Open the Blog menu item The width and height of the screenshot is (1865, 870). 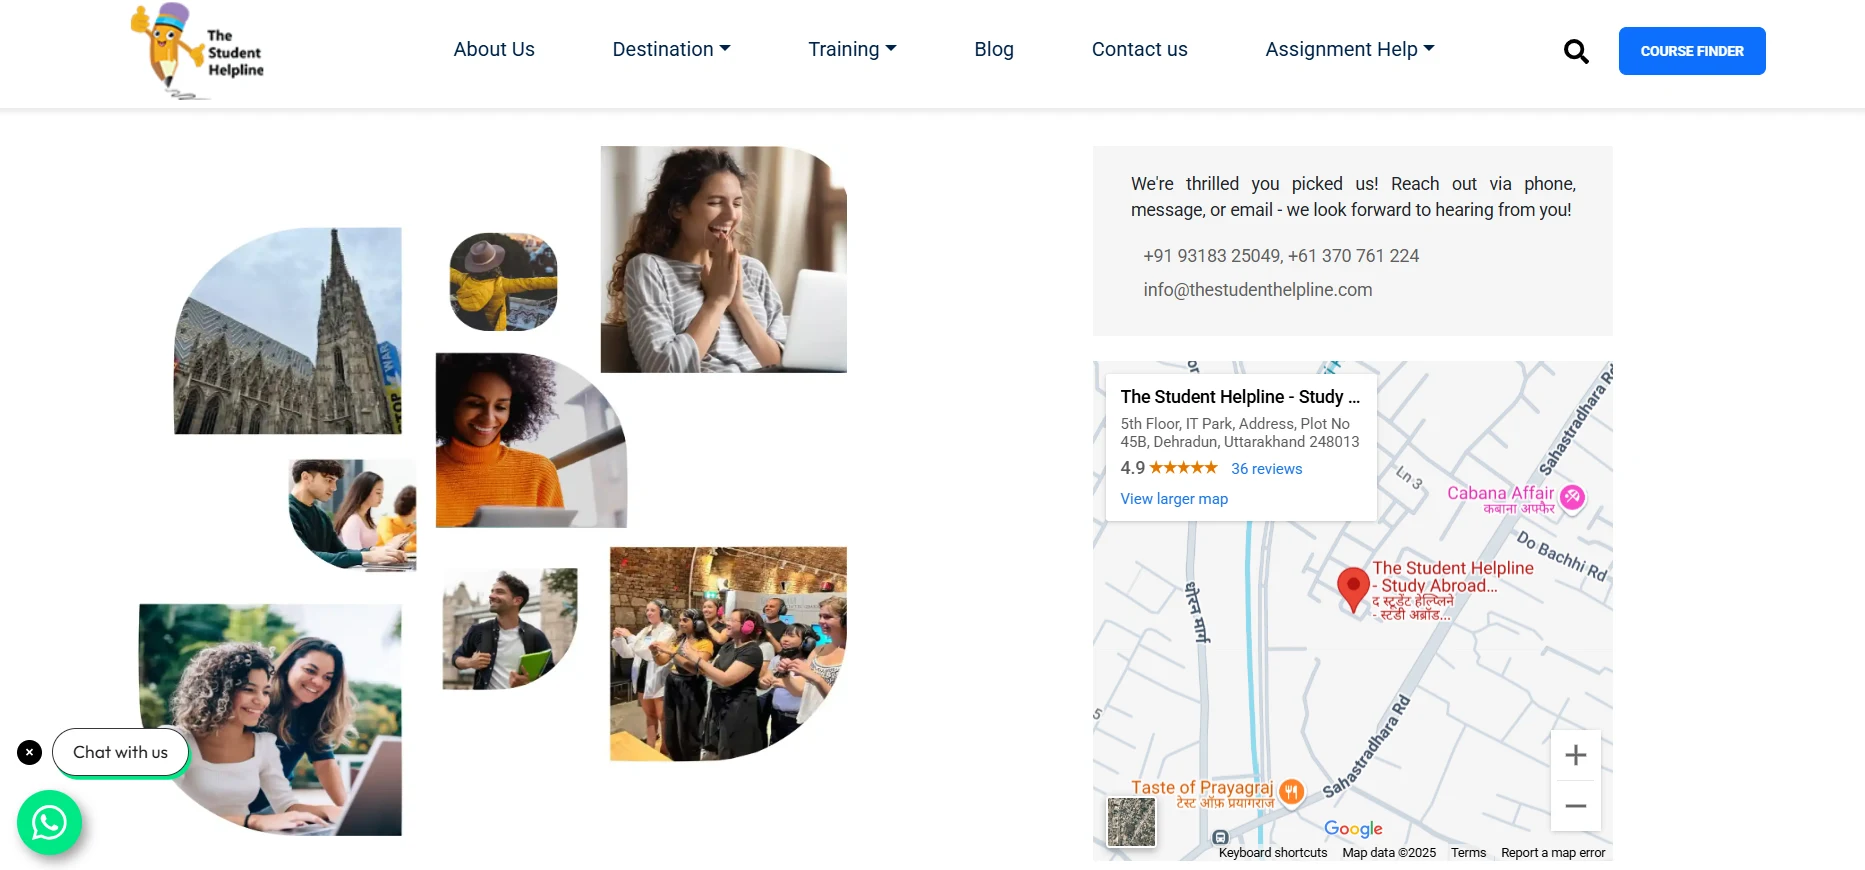(994, 49)
